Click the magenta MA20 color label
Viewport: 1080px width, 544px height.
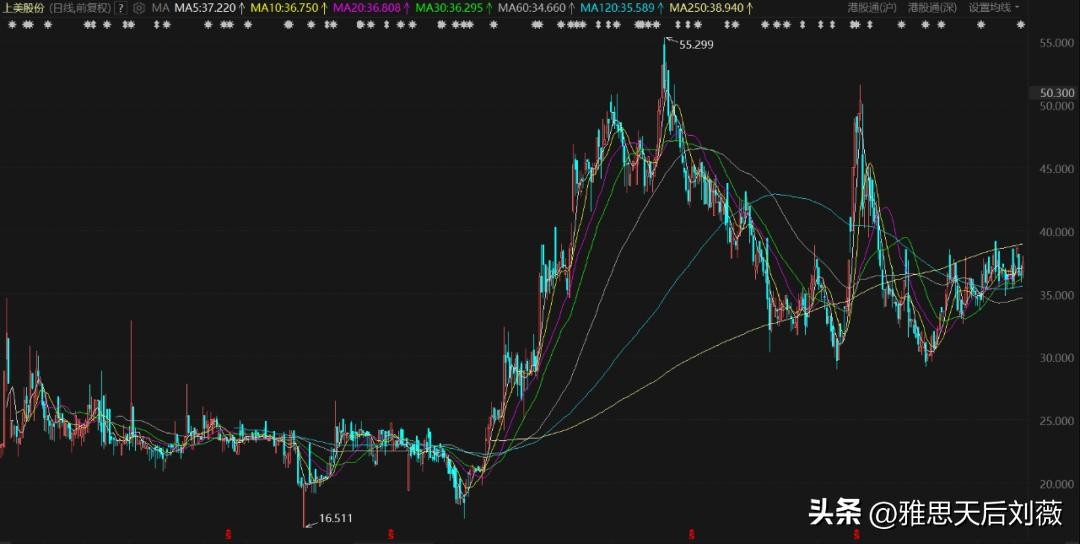(x=369, y=8)
